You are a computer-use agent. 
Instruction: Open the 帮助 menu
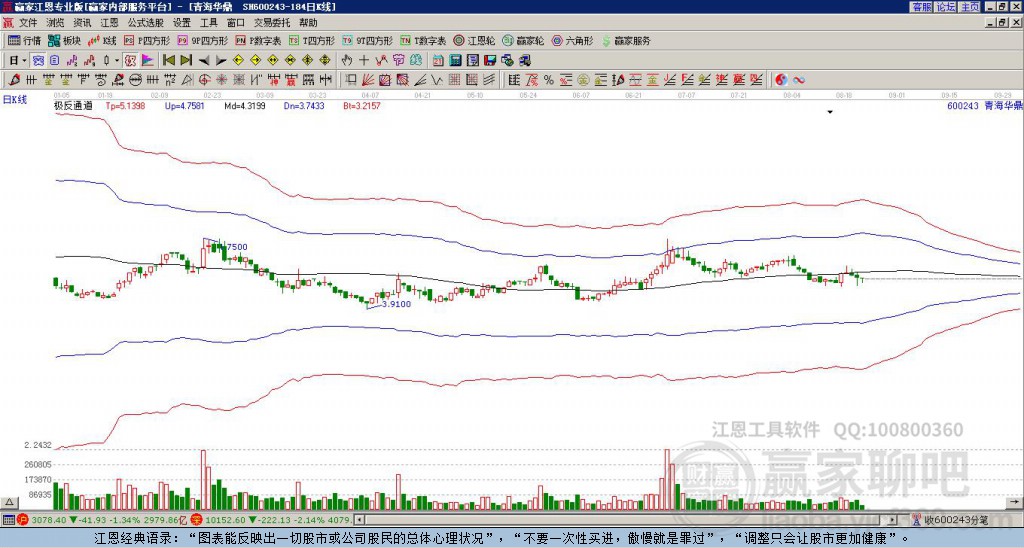point(308,23)
